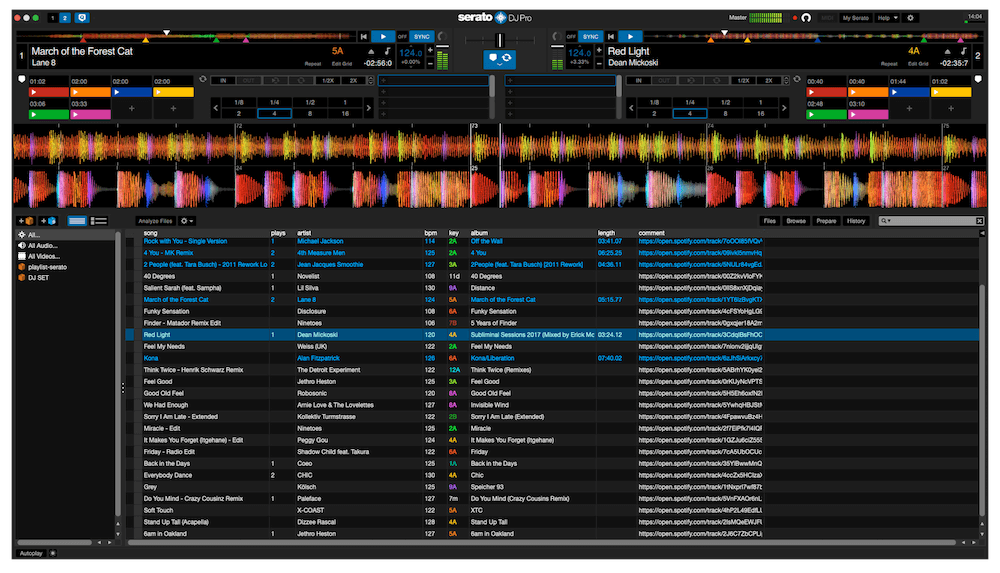This screenshot has width=1000, height=573.
Task: Open the settings gear in top bar
Action: (911, 18)
